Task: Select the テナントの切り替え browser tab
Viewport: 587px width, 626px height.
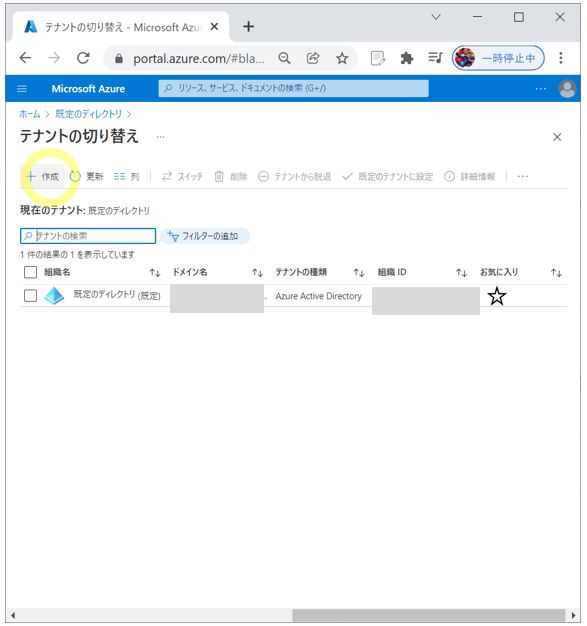Action: tap(121, 27)
